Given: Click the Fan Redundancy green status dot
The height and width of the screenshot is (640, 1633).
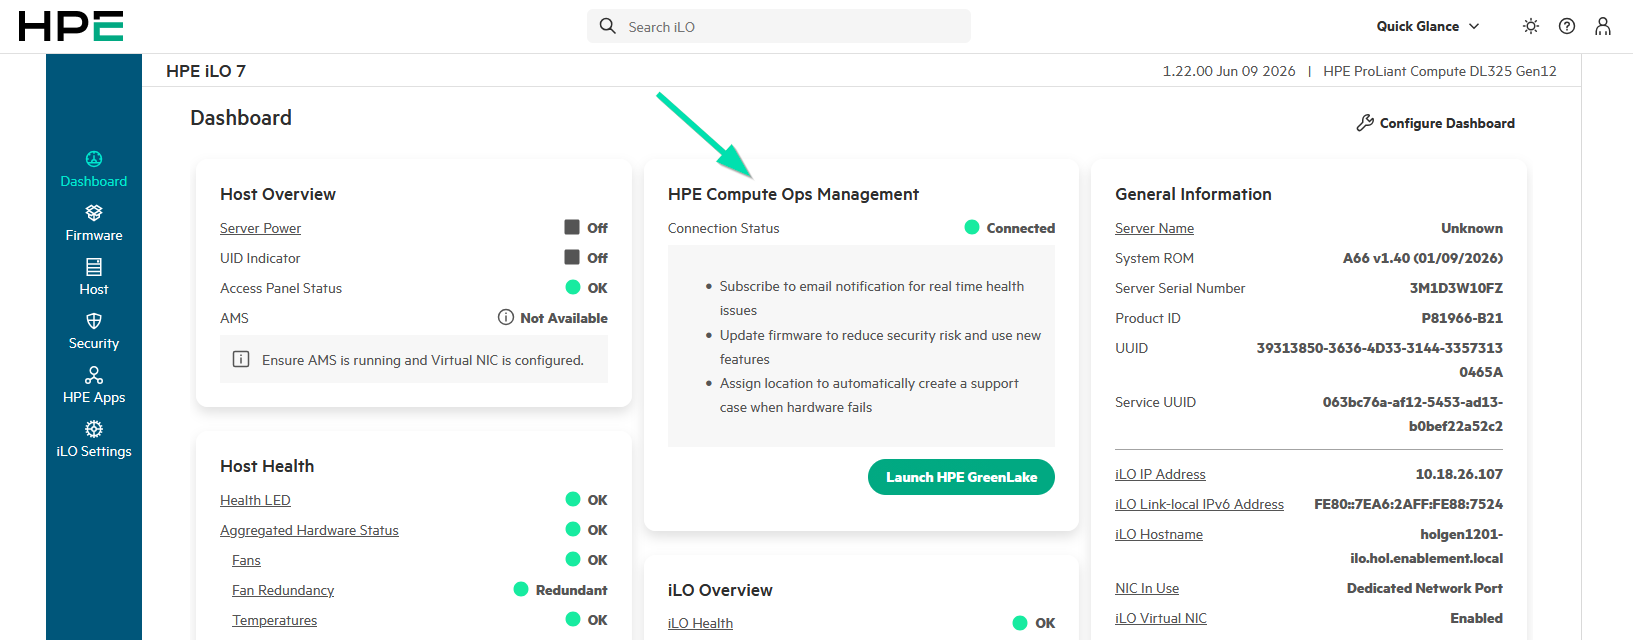Looking at the screenshot, I should tap(521, 589).
